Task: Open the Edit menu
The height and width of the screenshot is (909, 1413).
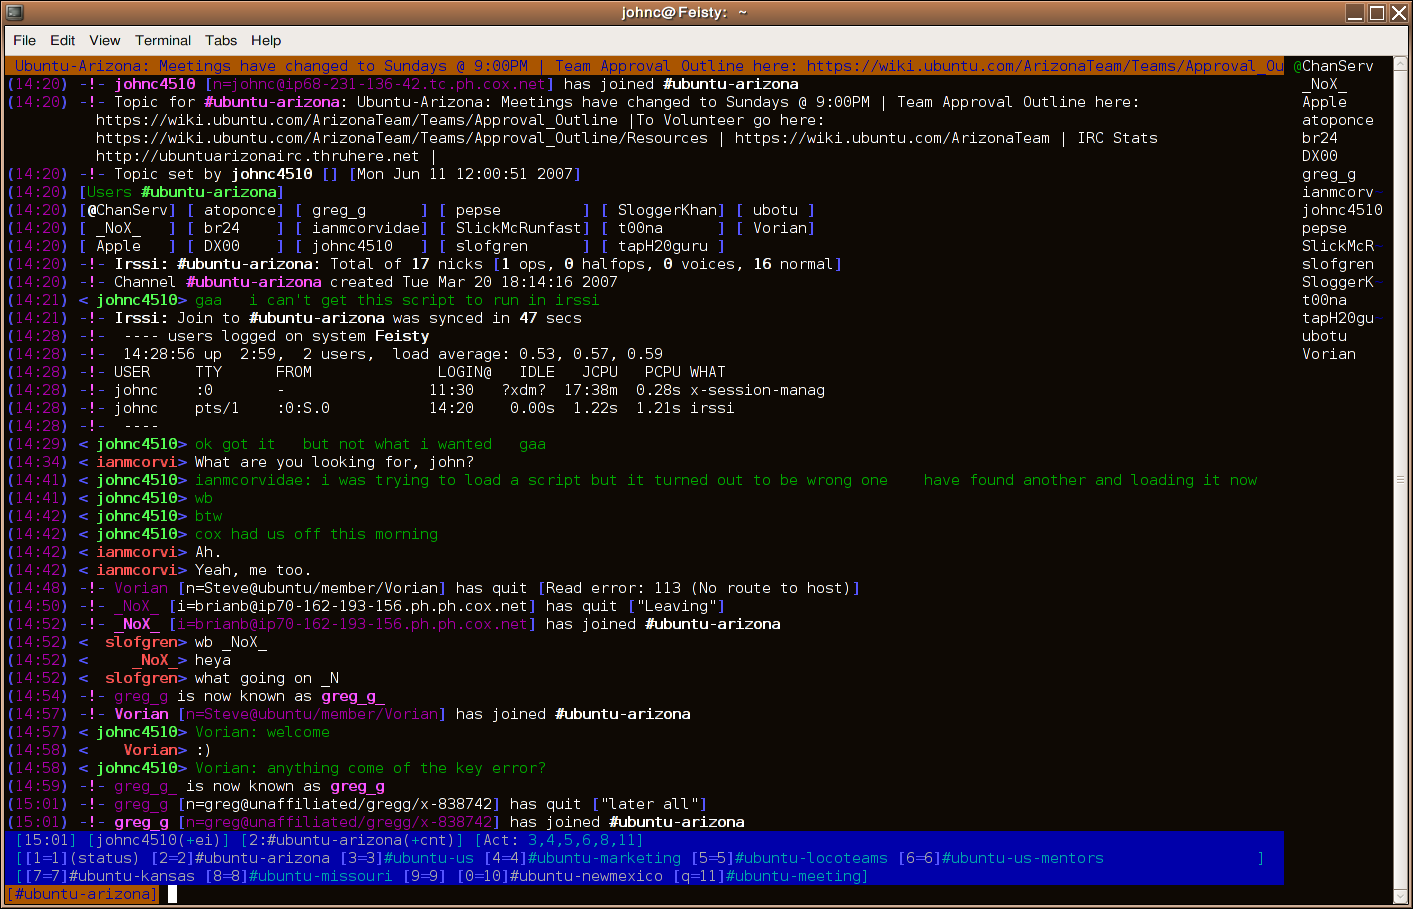Action: coord(63,40)
